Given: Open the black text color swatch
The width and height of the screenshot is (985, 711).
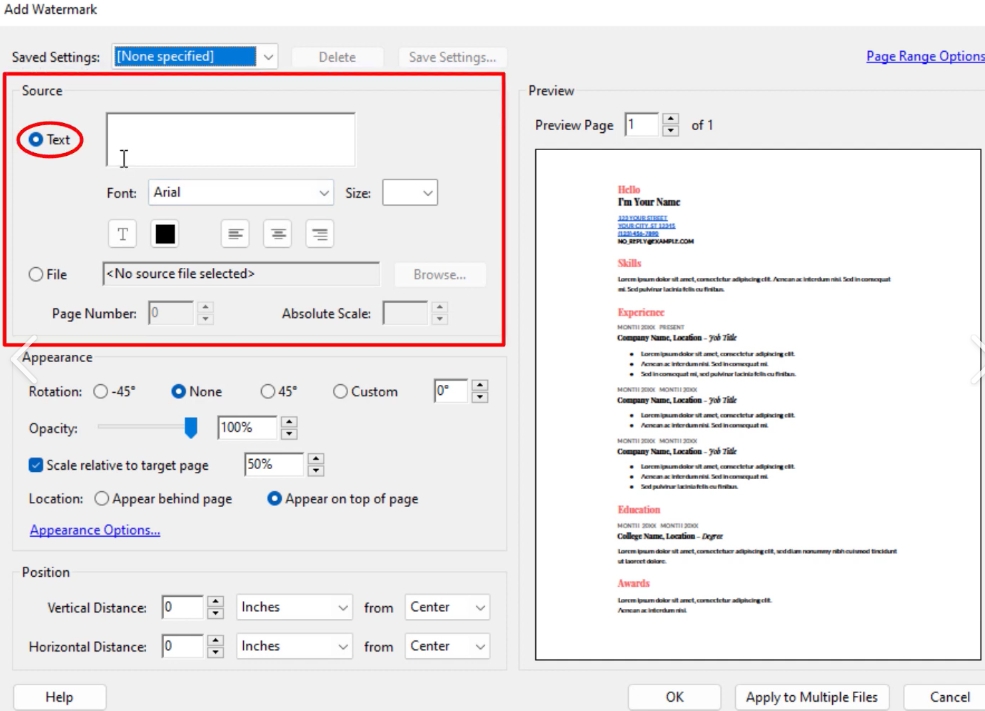Looking at the screenshot, I should (165, 234).
